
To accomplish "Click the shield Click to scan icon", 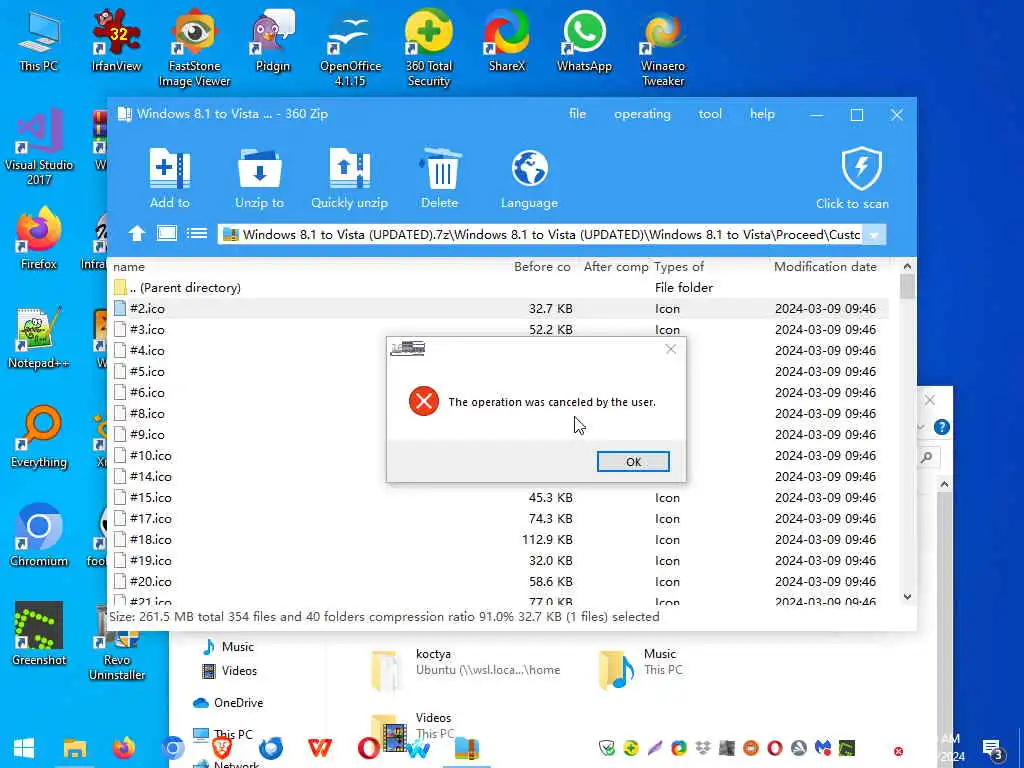I will tap(861, 168).
